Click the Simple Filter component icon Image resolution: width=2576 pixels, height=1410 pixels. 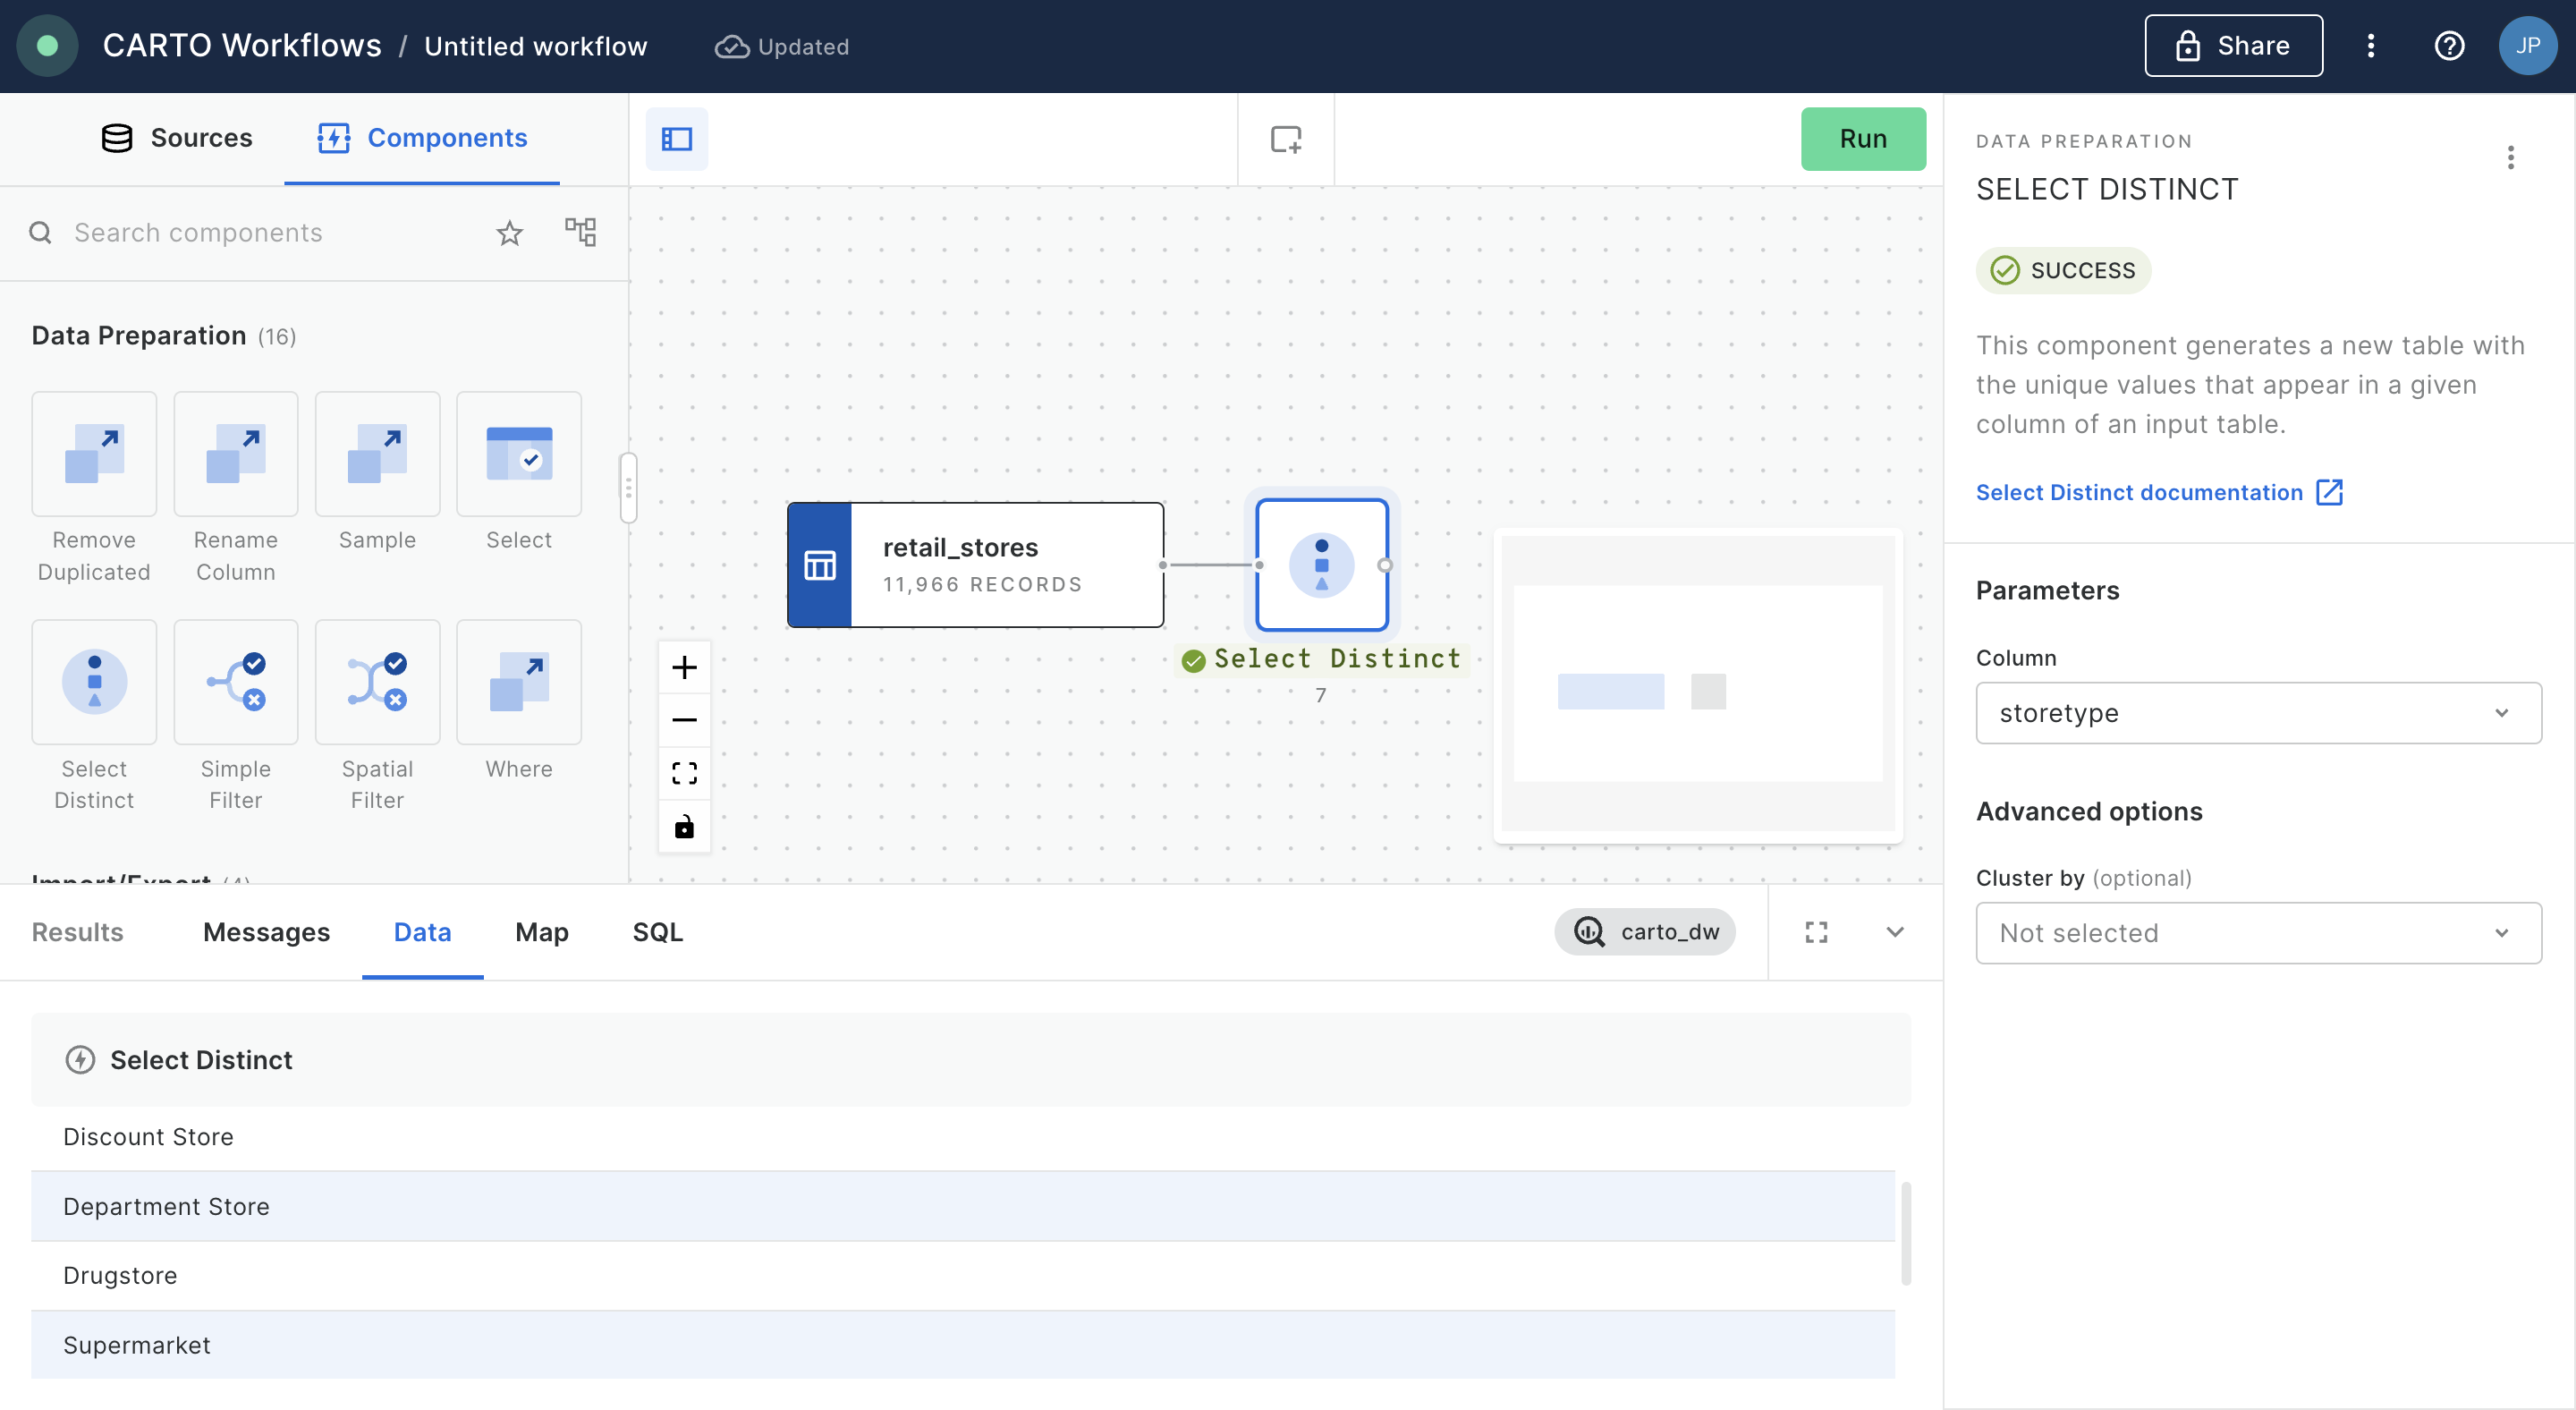[x=235, y=682]
